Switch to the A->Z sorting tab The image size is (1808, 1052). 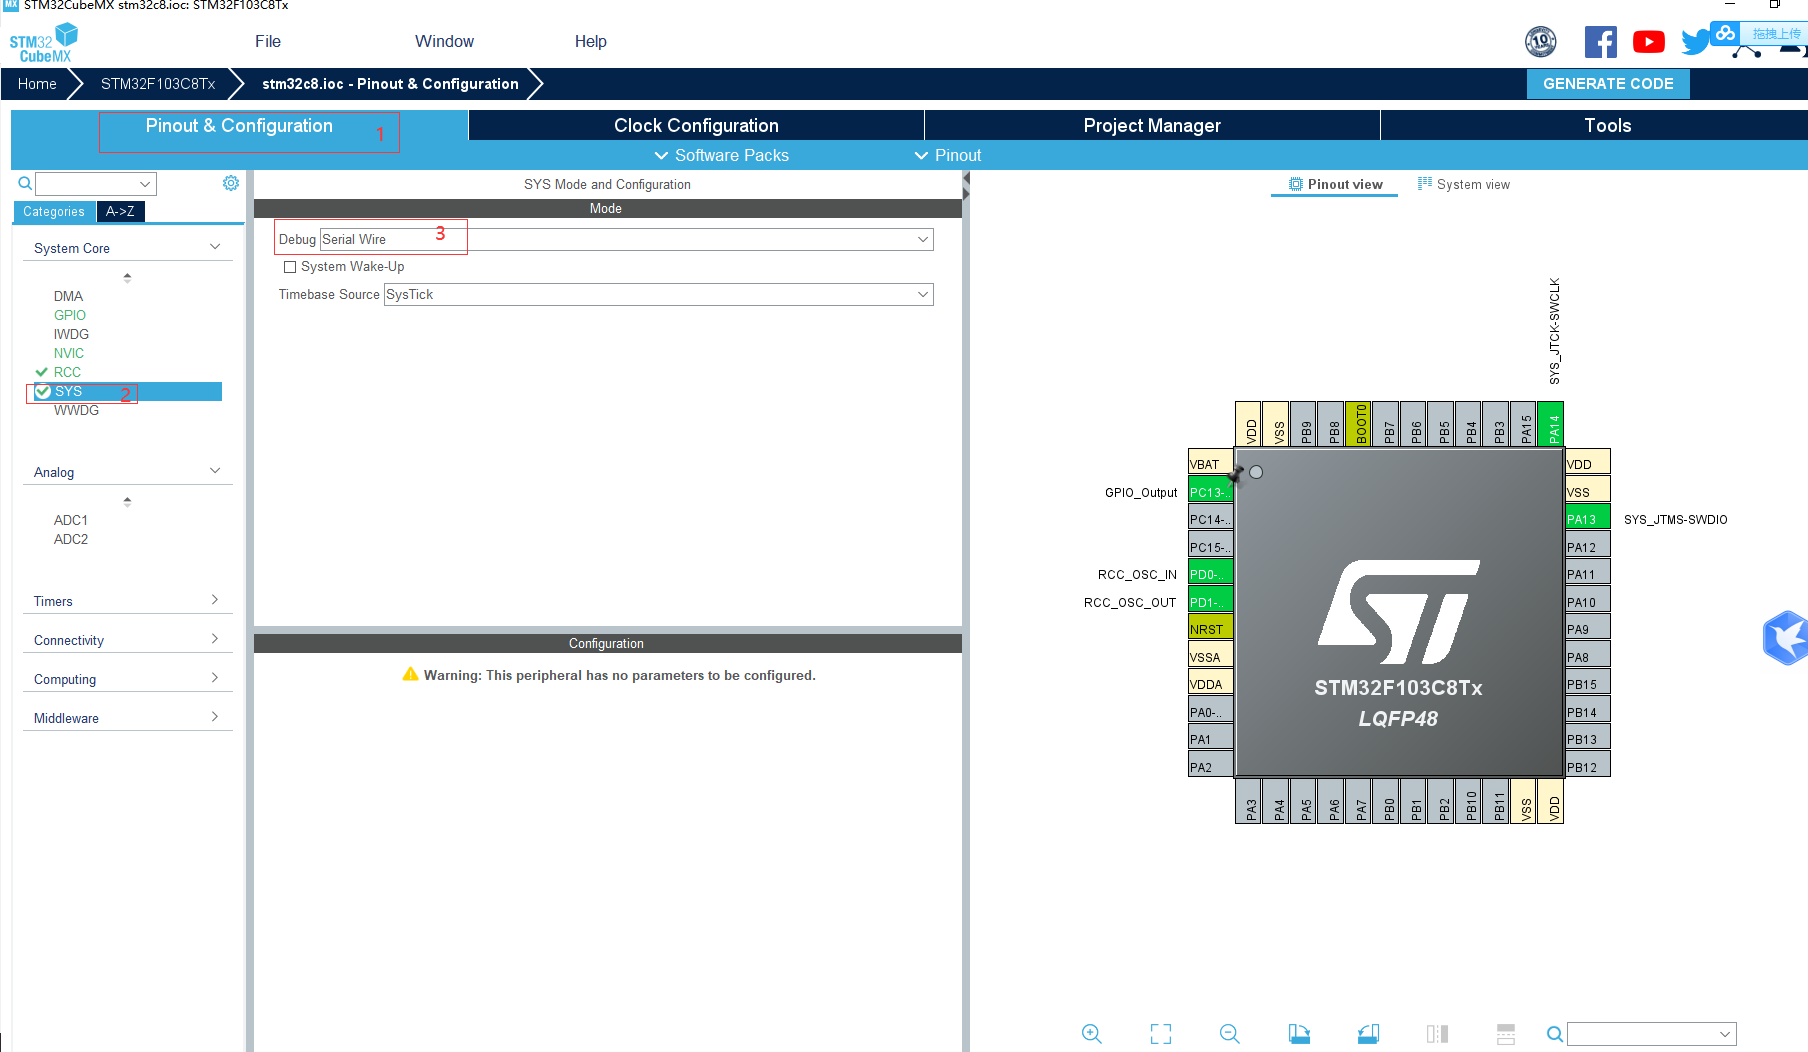coord(120,211)
